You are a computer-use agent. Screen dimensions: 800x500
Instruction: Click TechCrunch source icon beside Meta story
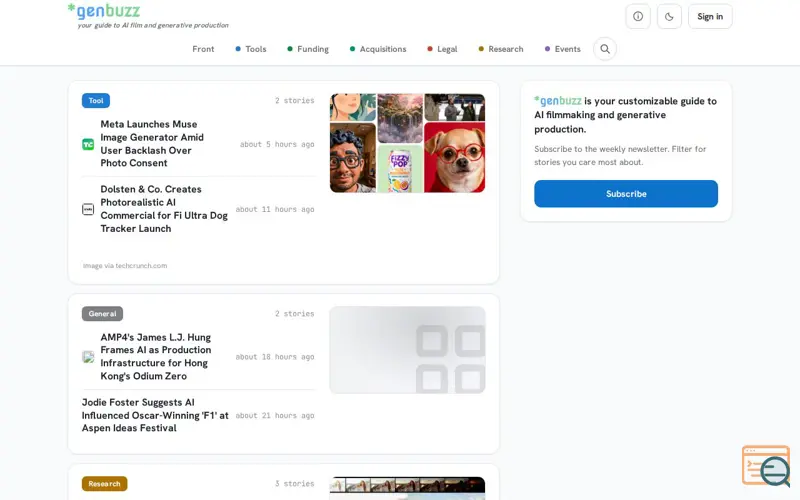[88, 144]
